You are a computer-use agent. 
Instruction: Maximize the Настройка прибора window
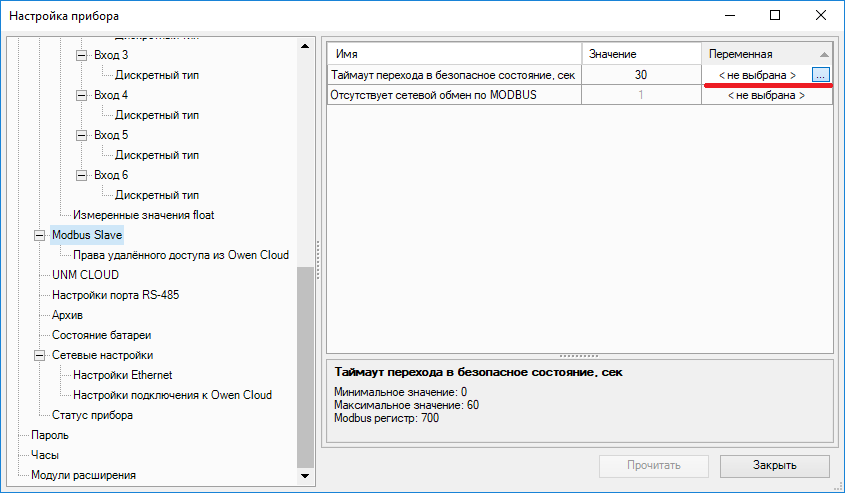[775, 16]
